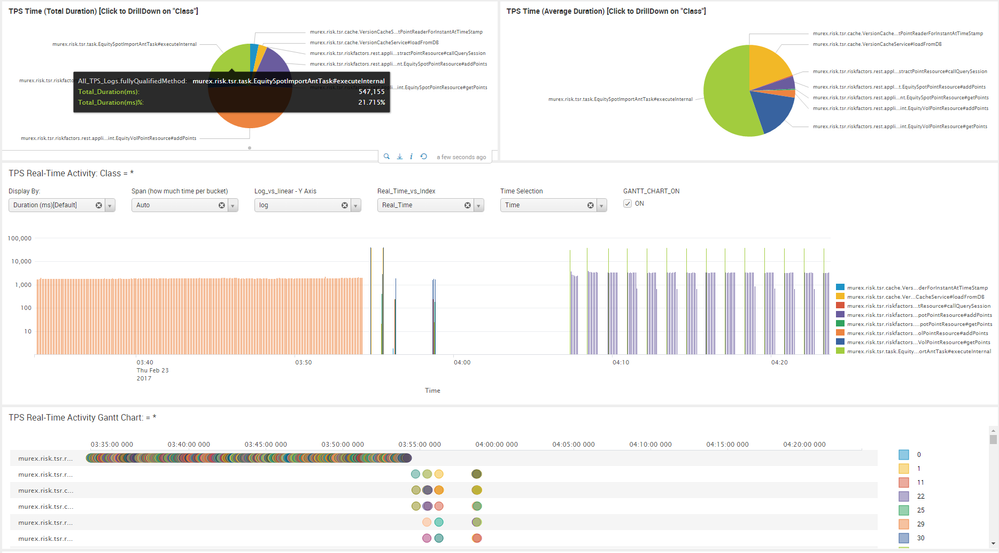Image resolution: width=999 pixels, height=553 pixels.
Task: Open the Span time per bucket dropdown
Action: (x=233, y=205)
